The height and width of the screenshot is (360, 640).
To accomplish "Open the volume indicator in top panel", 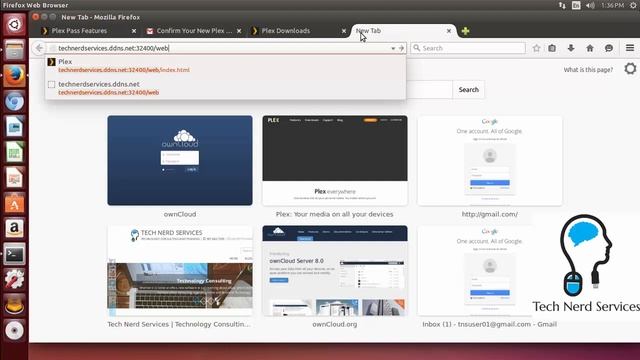I will pyautogui.click(x=590, y=5).
